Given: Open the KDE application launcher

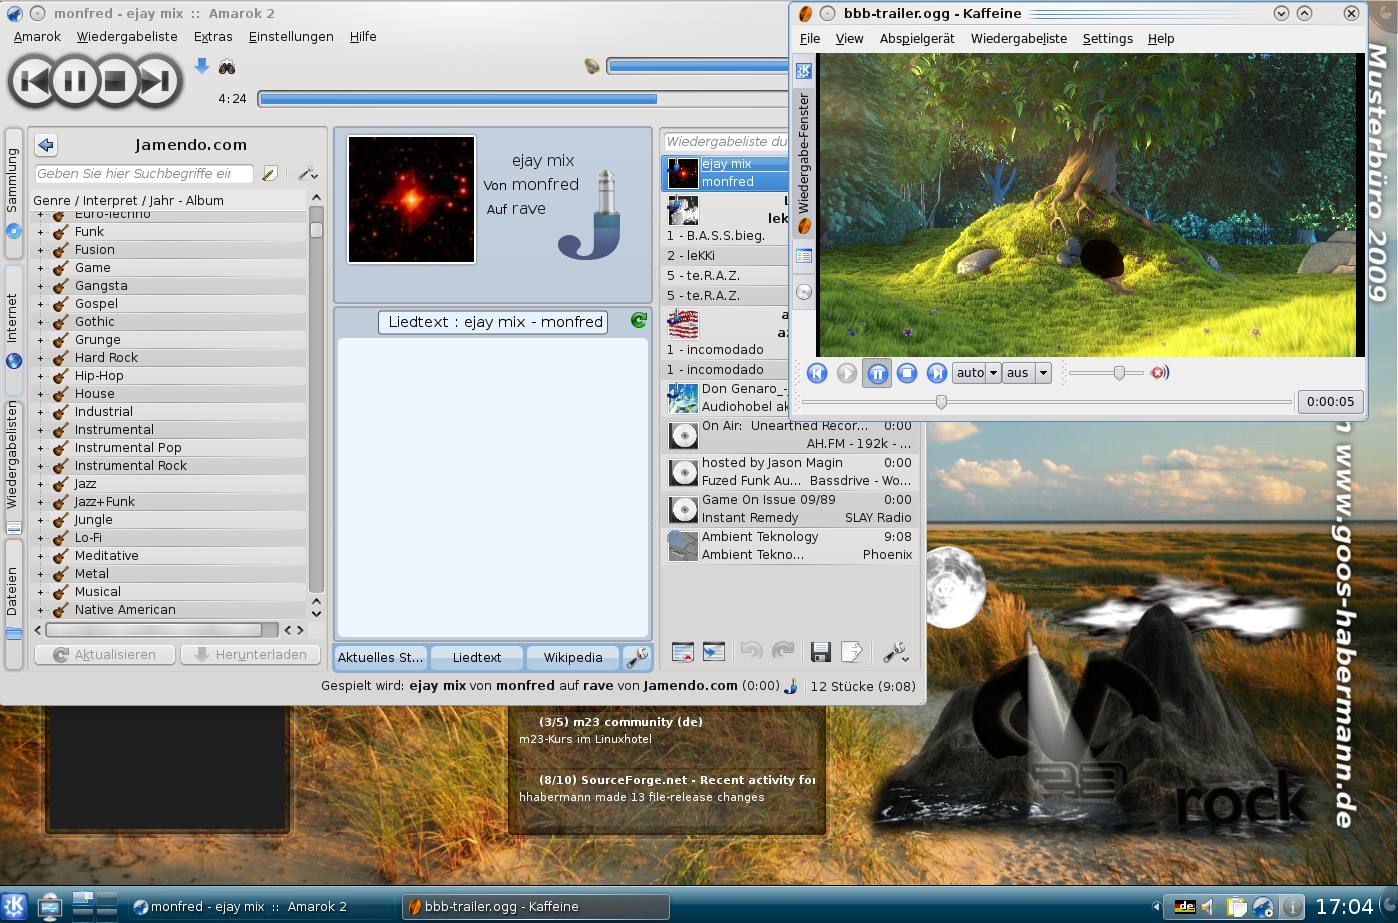Looking at the screenshot, I should click(x=15, y=906).
